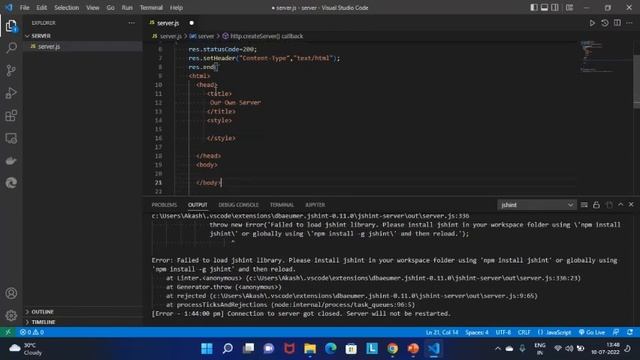
Task: Open Windows Start button on taskbar
Action: click(207, 348)
